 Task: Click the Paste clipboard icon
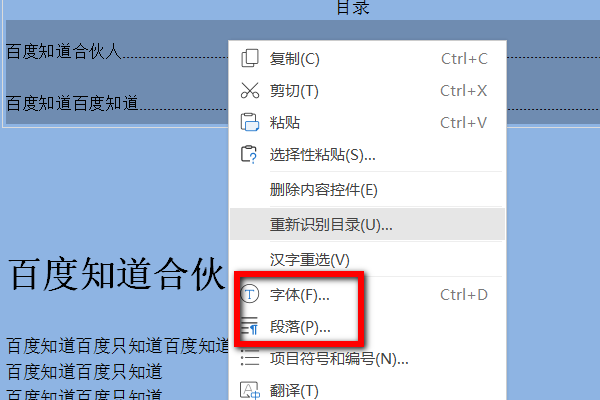point(250,122)
